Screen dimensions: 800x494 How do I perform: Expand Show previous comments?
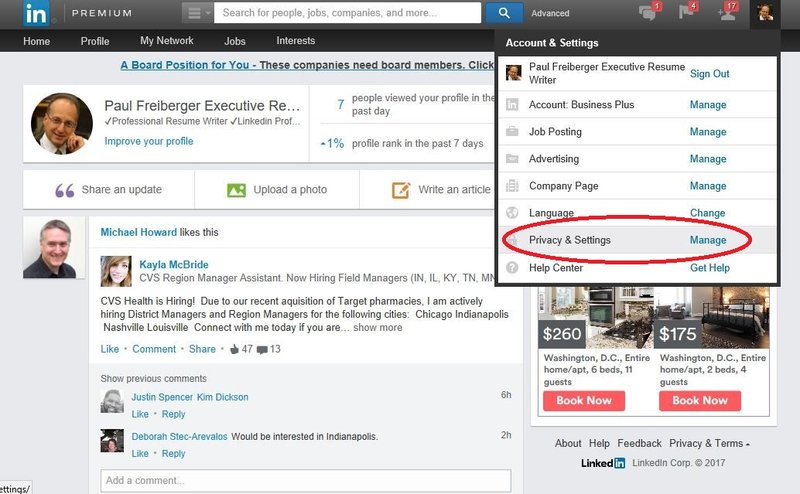[x=154, y=379]
